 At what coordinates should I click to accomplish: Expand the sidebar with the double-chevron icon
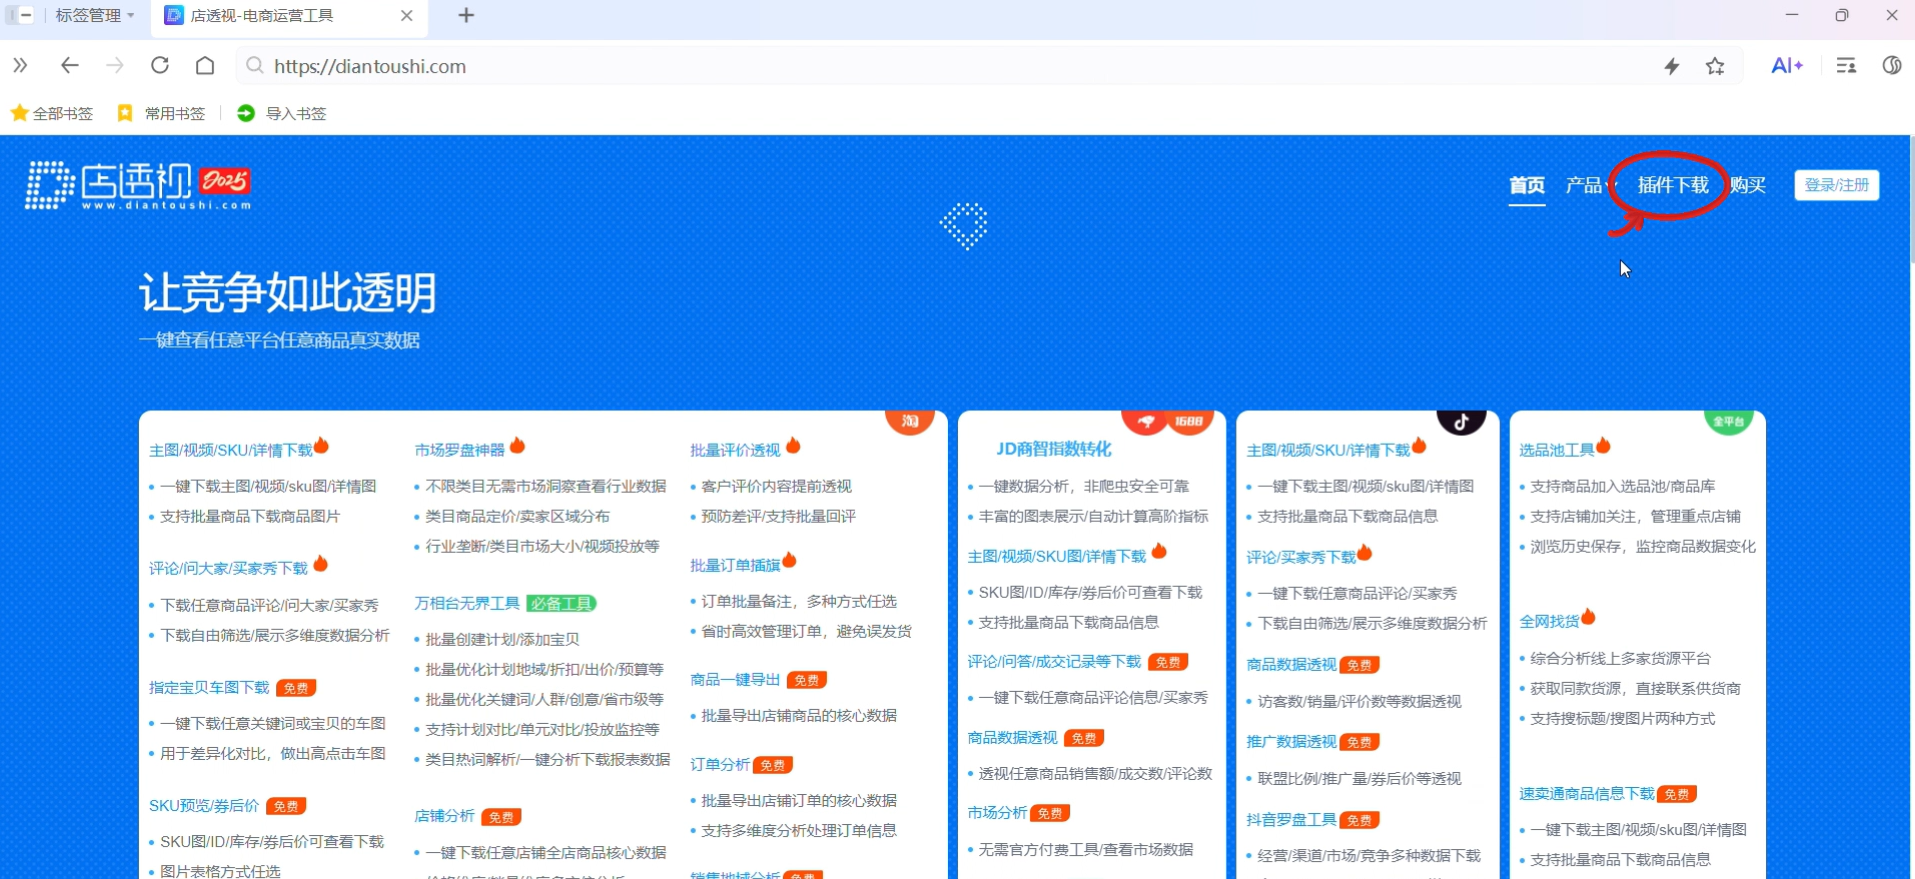coord(20,66)
